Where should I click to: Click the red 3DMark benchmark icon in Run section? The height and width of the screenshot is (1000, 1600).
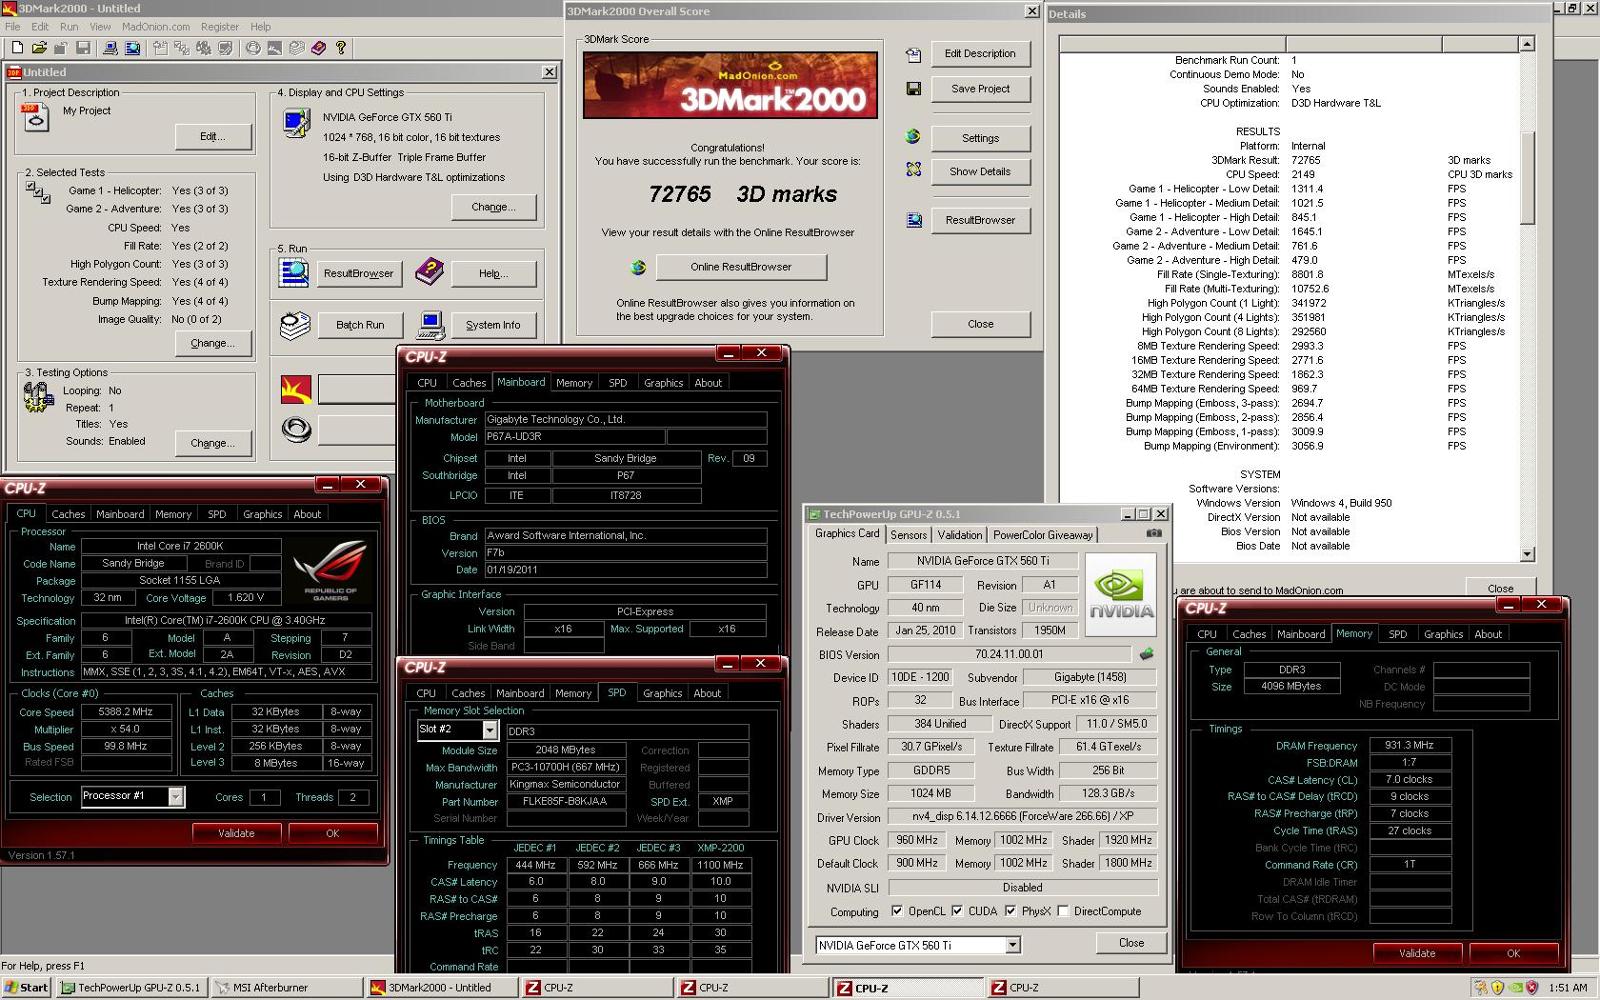(x=296, y=389)
